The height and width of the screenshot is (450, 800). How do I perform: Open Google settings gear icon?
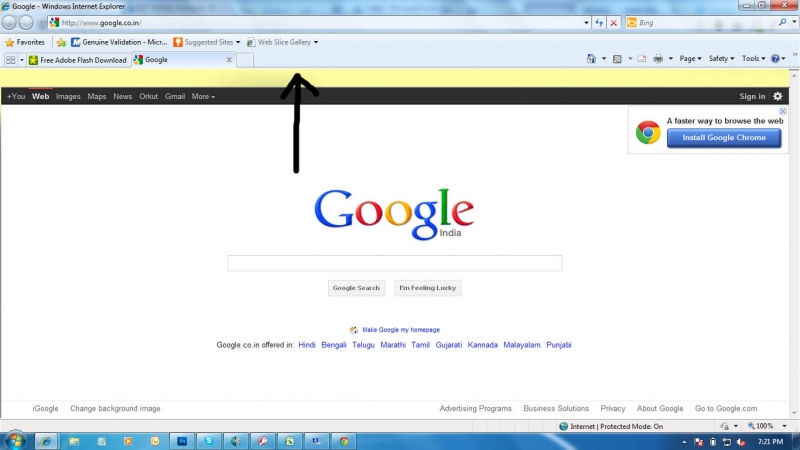pos(778,96)
